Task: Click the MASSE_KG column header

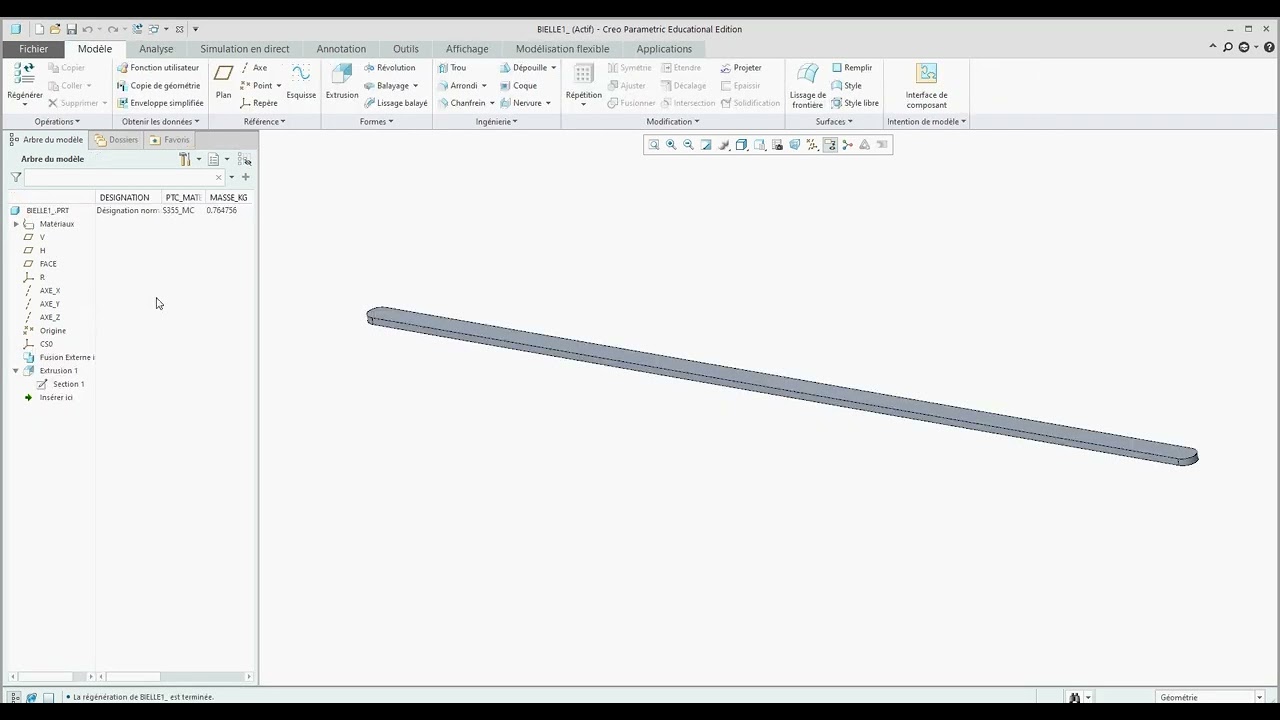Action: [x=228, y=198]
